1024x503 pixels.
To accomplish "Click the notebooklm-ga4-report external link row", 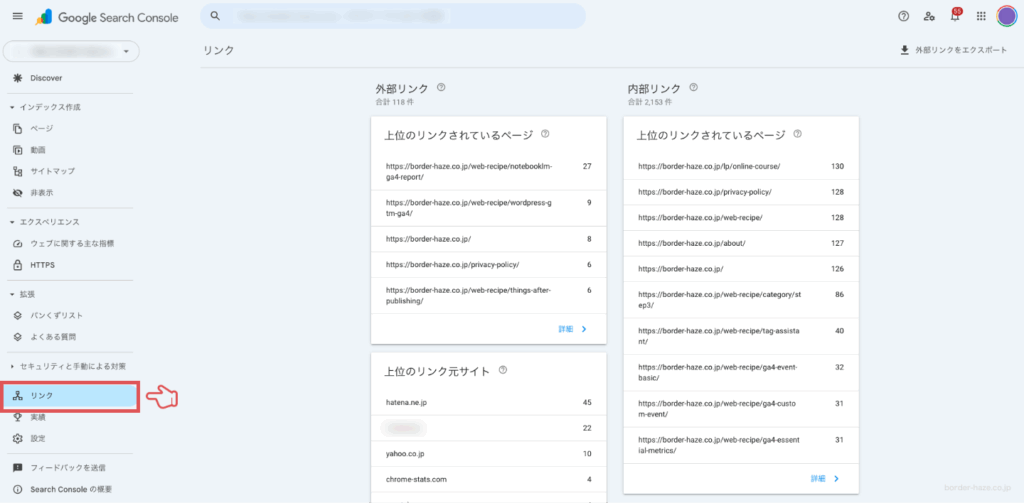I will coord(488,172).
